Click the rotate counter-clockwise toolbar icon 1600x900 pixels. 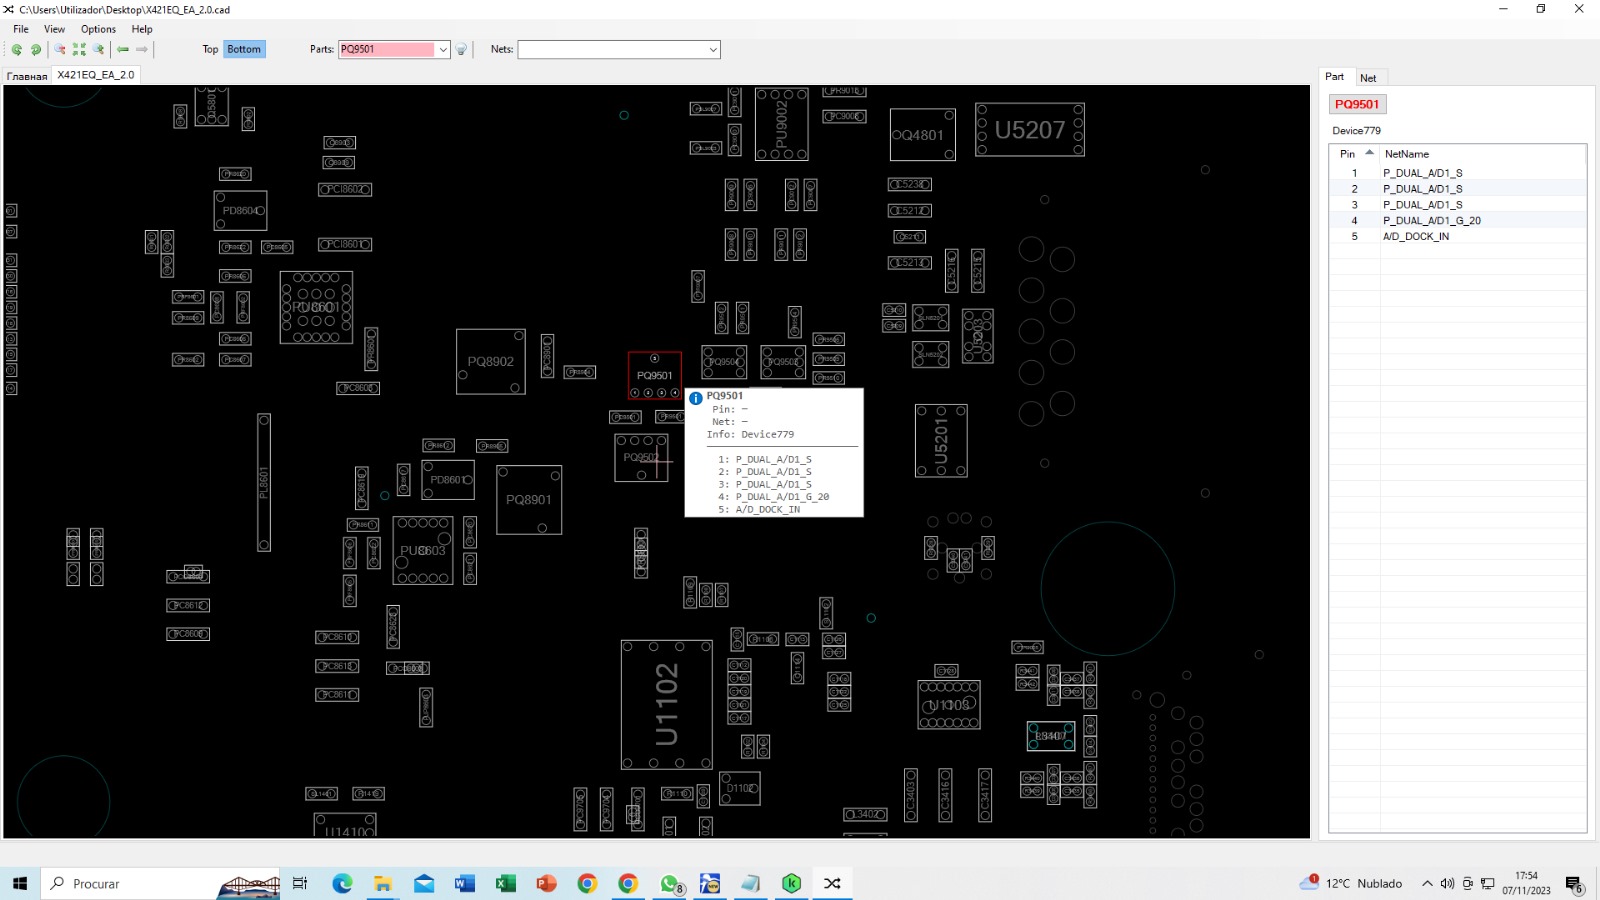17,49
